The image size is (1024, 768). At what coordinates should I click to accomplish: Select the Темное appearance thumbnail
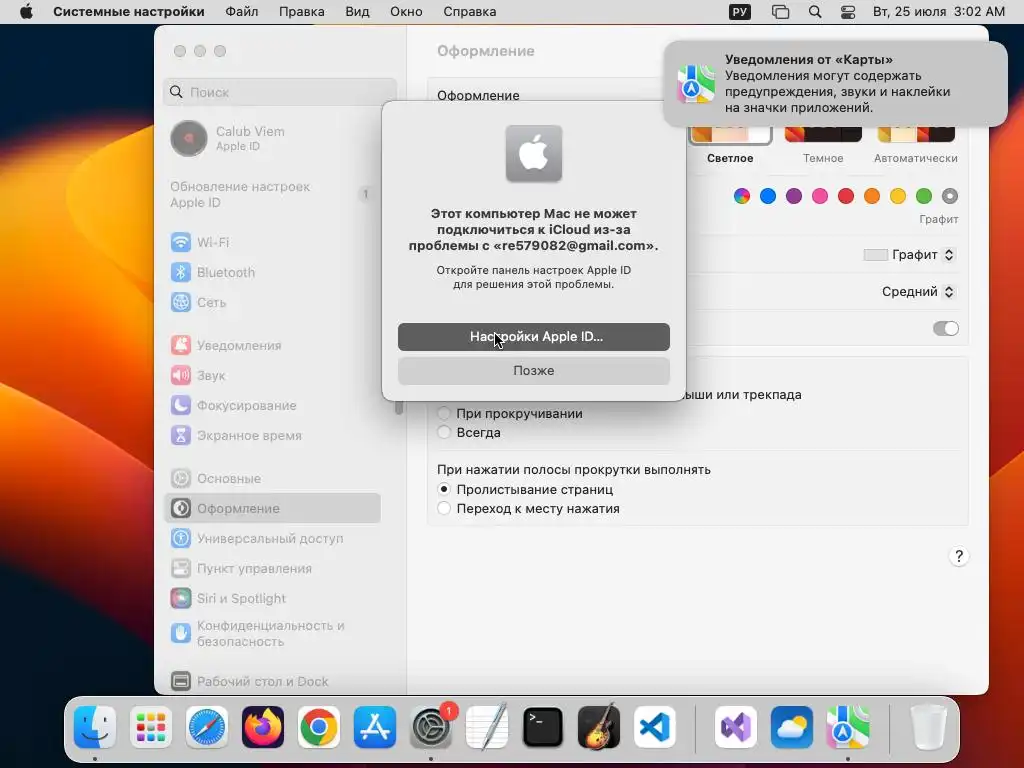[x=823, y=134]
